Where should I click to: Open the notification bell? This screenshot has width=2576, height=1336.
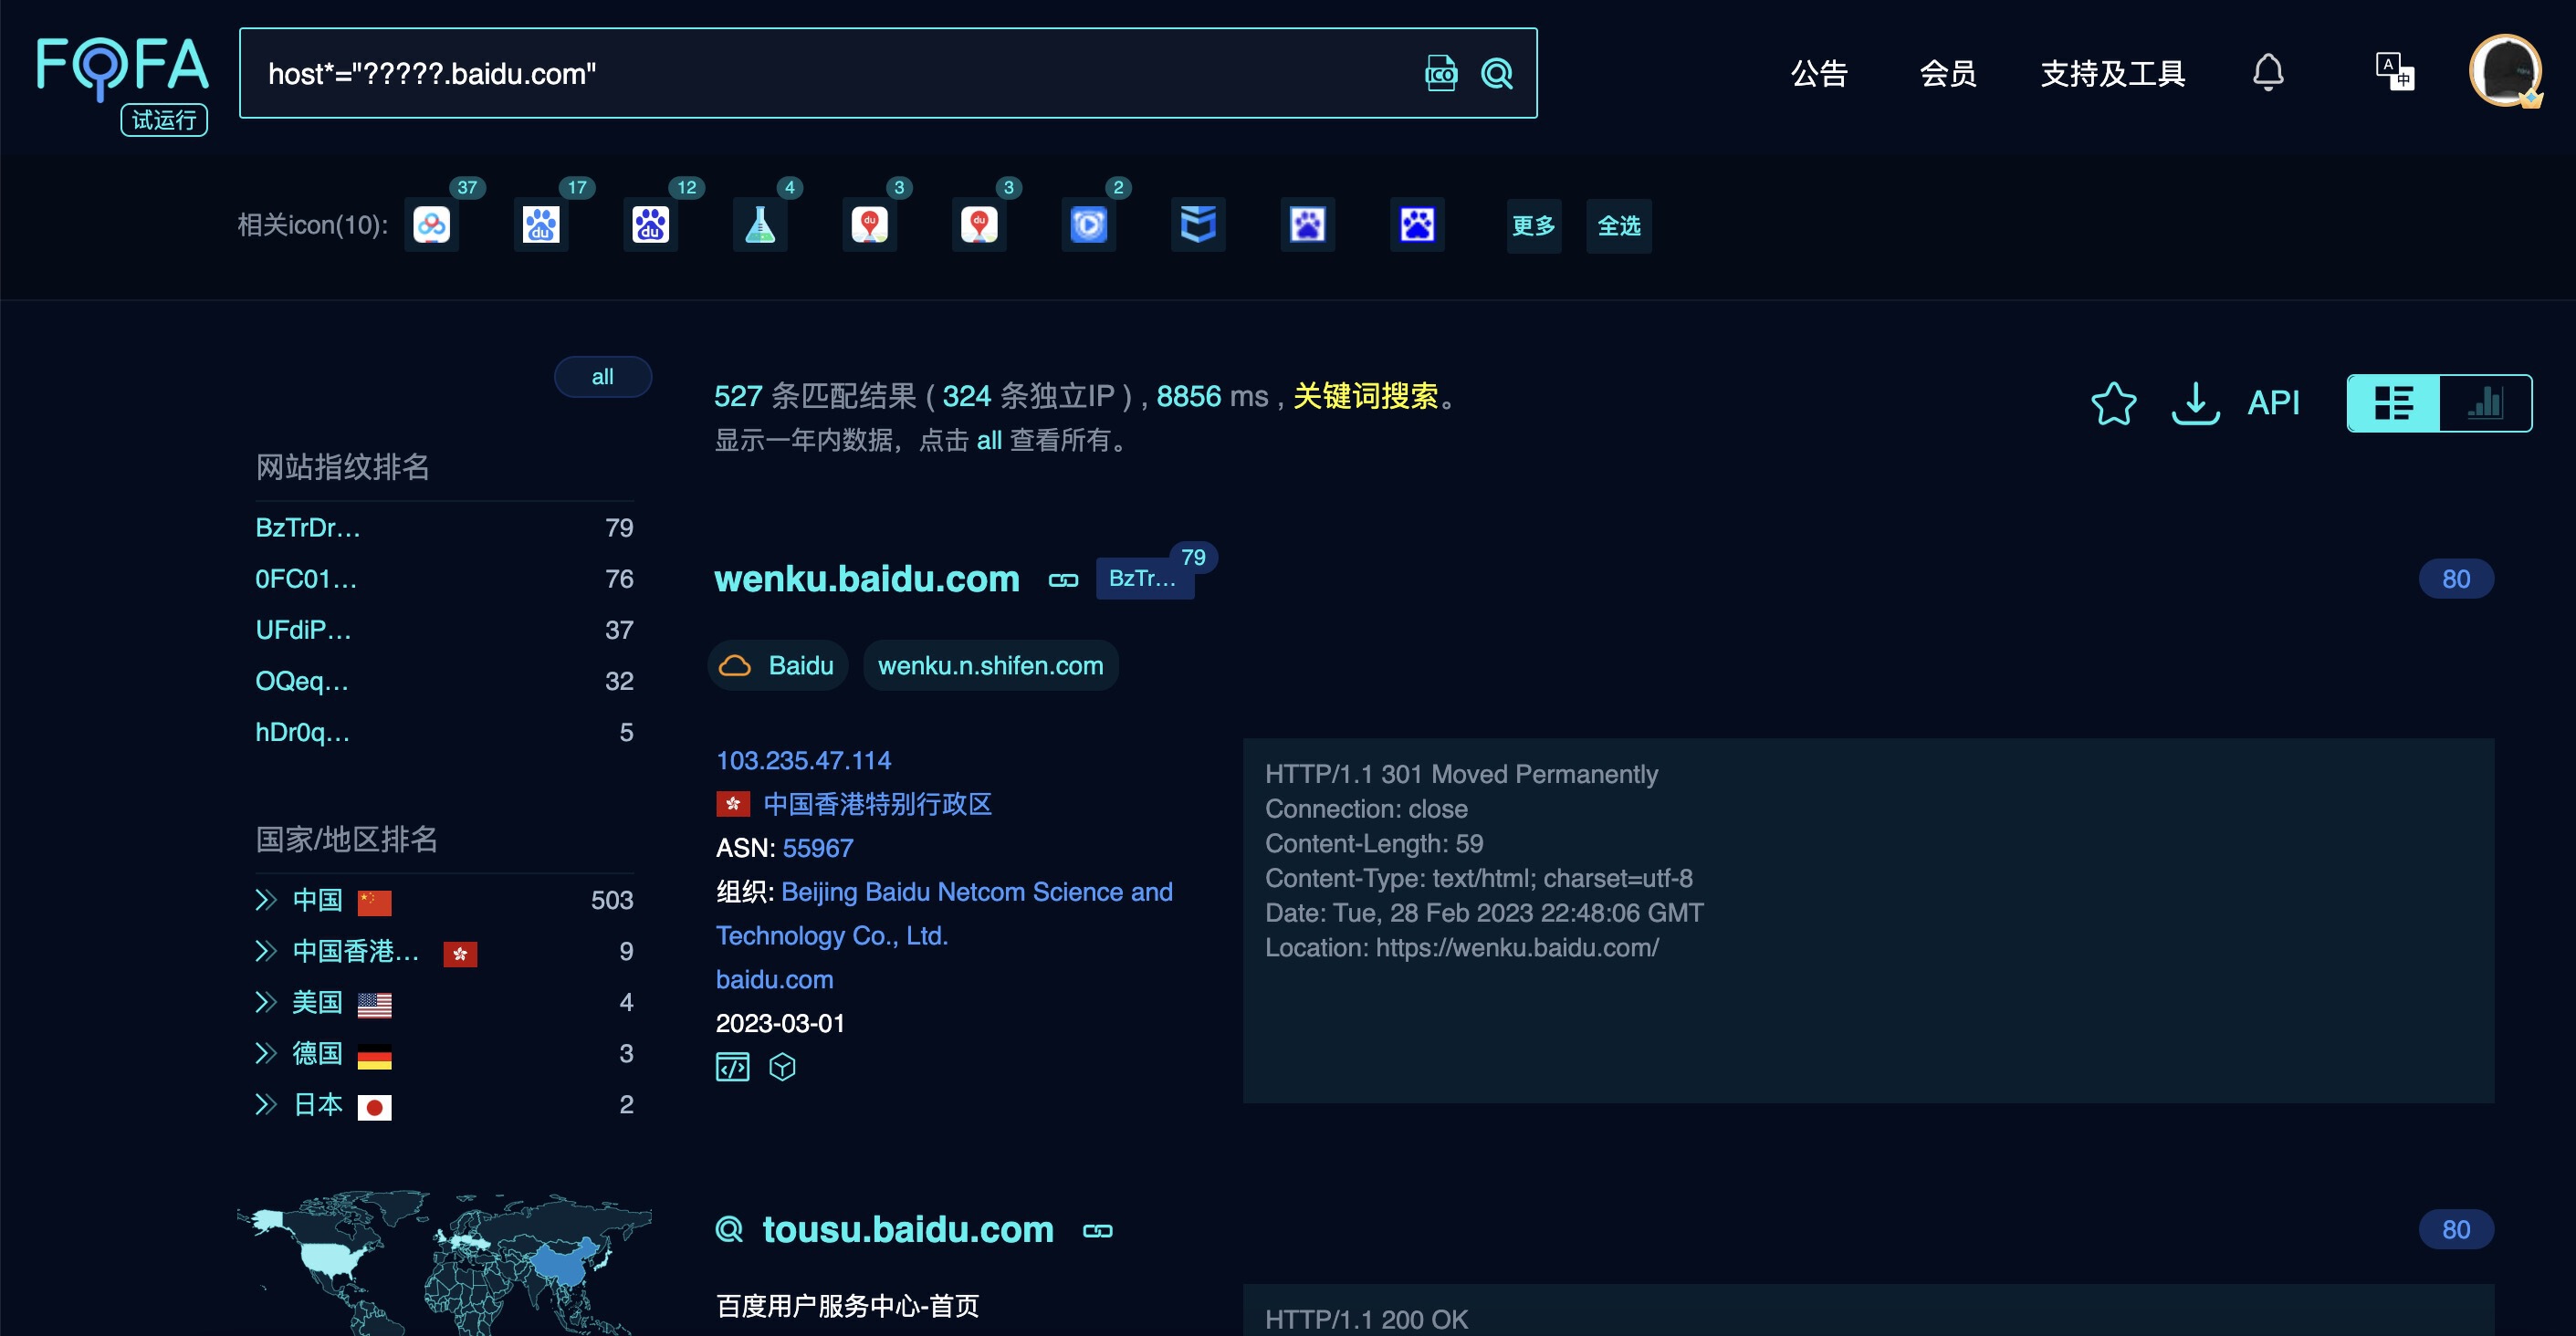point(2268,72)
